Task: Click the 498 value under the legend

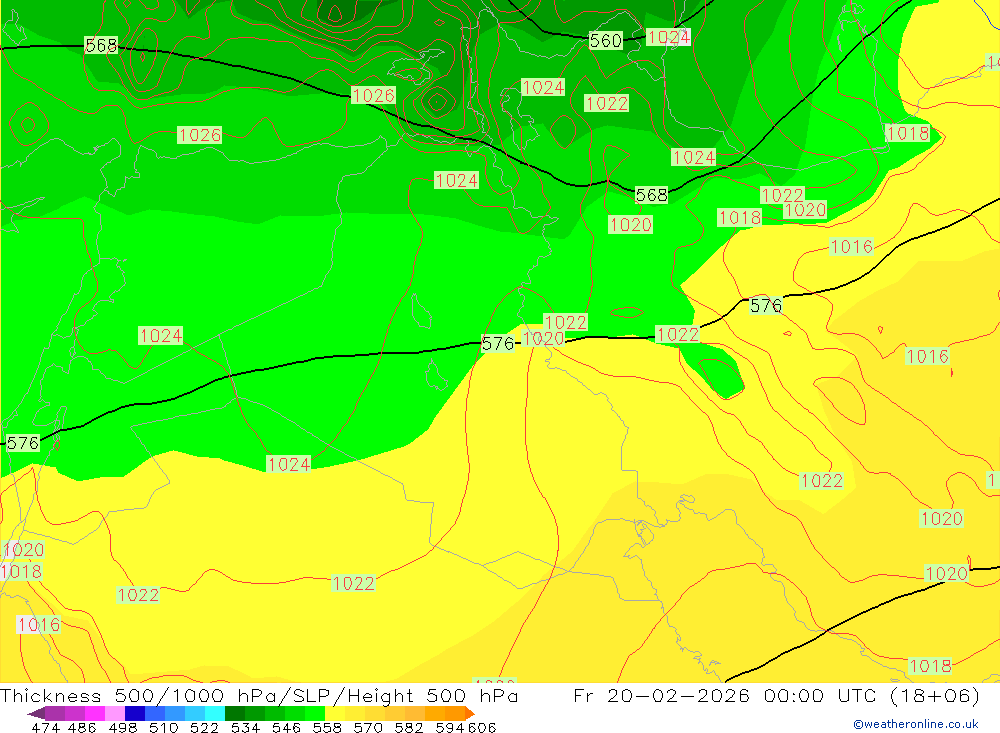Action: click(122, 727)
